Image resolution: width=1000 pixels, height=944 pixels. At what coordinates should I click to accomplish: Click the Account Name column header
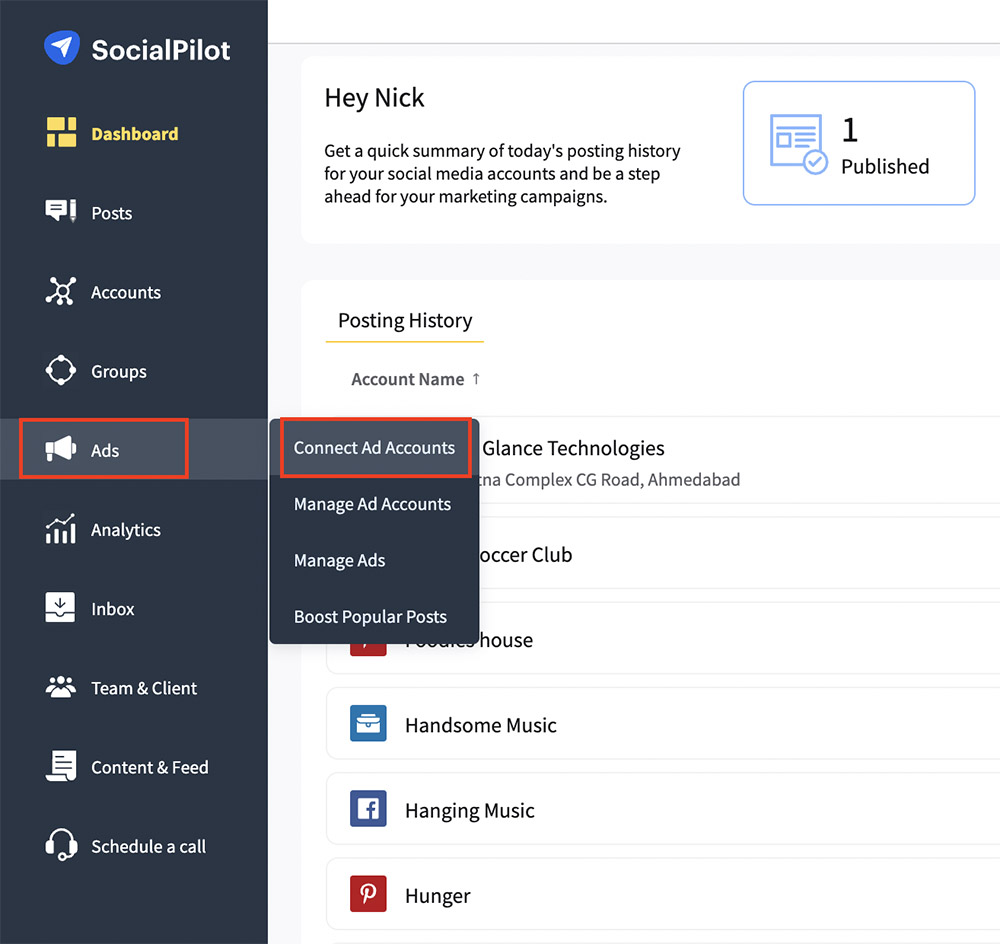(x=408, y=379)
